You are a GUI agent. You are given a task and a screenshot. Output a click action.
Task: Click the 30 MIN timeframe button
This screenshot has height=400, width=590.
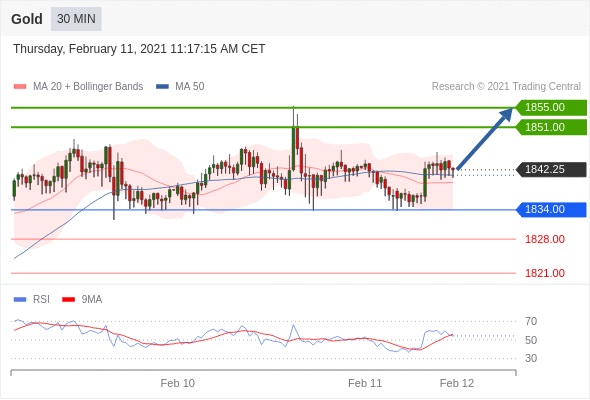[x=76, y=19]
